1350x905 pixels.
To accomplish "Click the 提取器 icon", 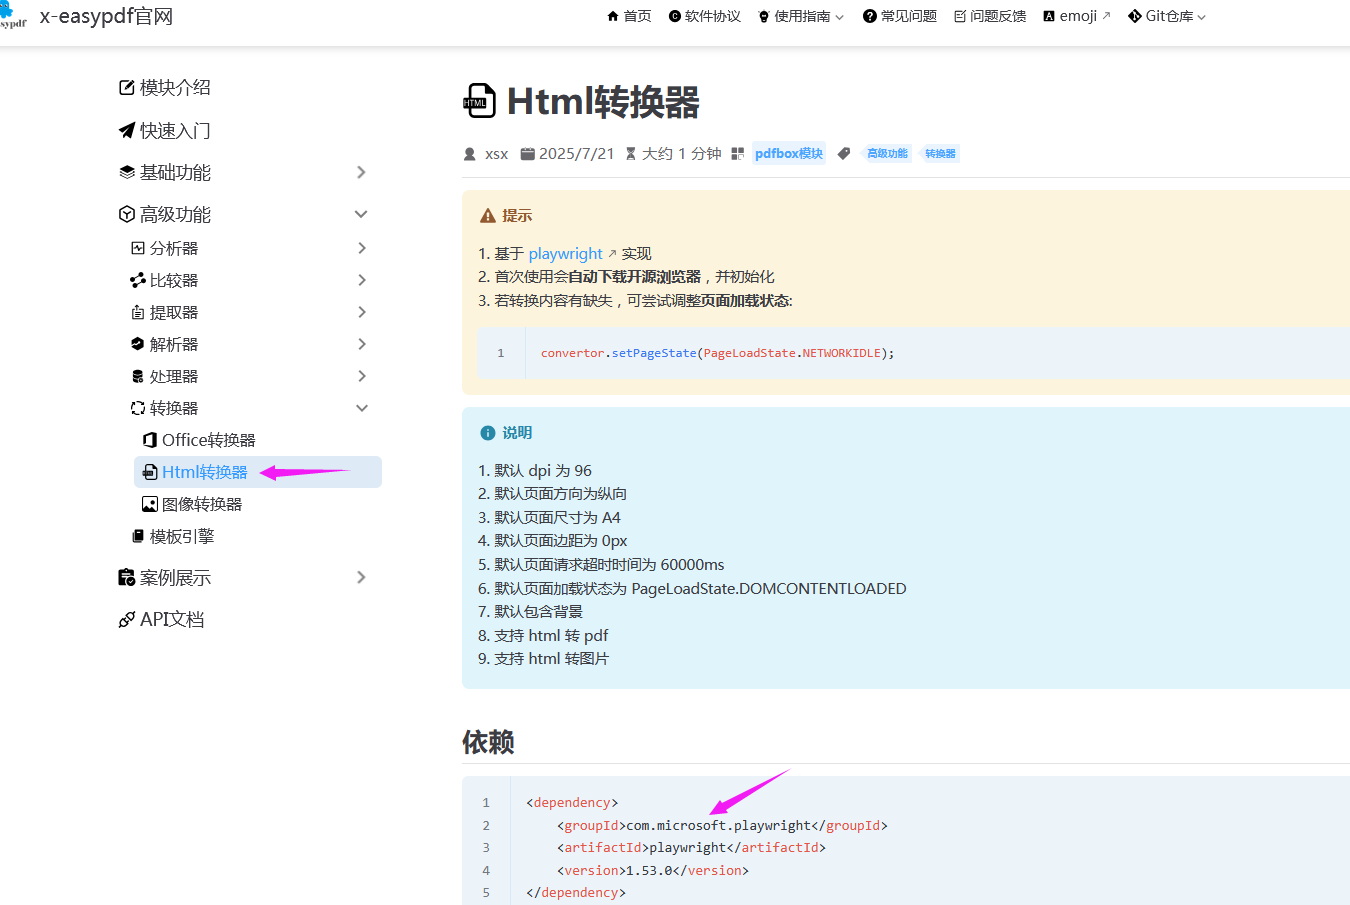I will (x=138, y=312).
